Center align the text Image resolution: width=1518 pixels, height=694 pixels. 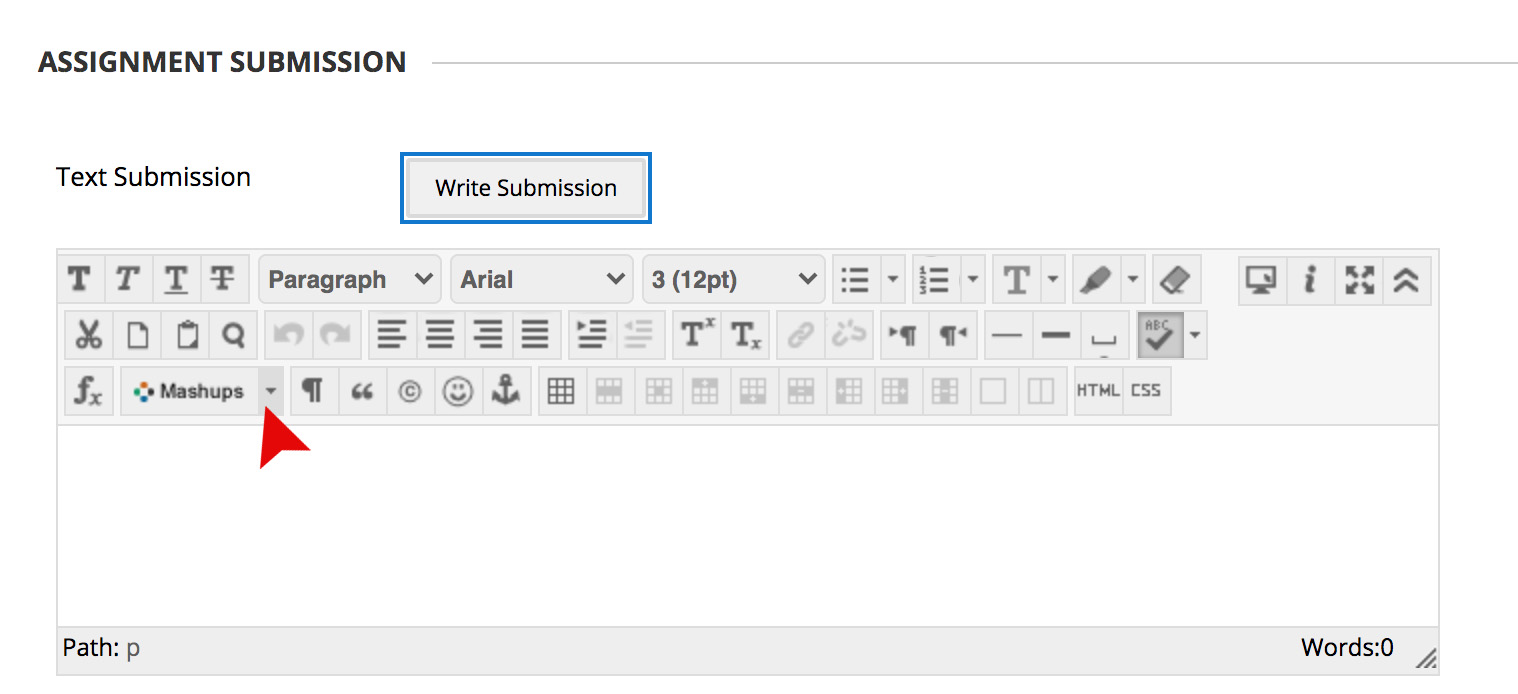[x=440, y=335]
